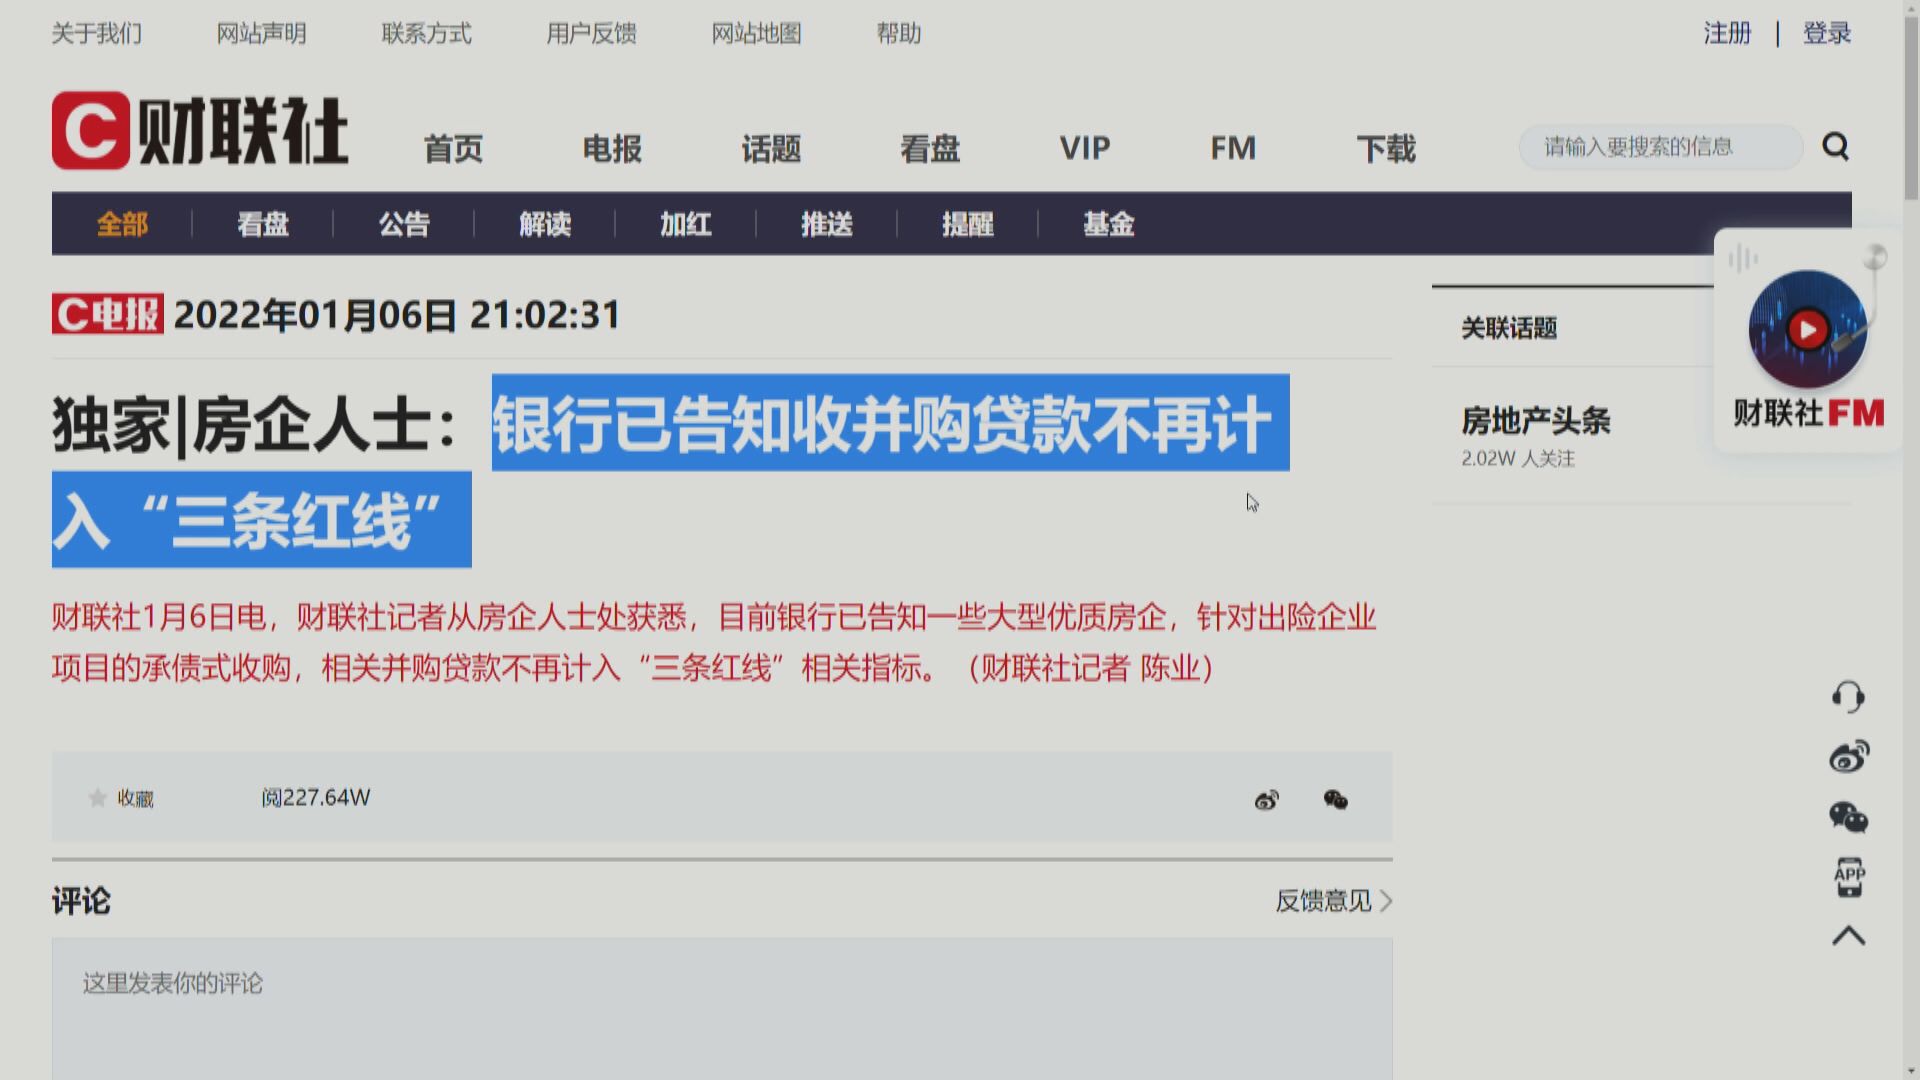Open the 基金 category menu
This screenshot has width=1920, height=1080.
pos(1106,225)
